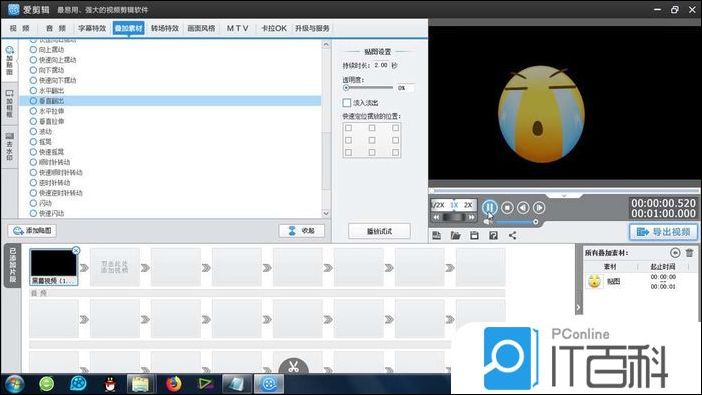Screen dimensions: 702x395
Task: Select the 顺时针转动 effect radio
Action: pos(33,162)
